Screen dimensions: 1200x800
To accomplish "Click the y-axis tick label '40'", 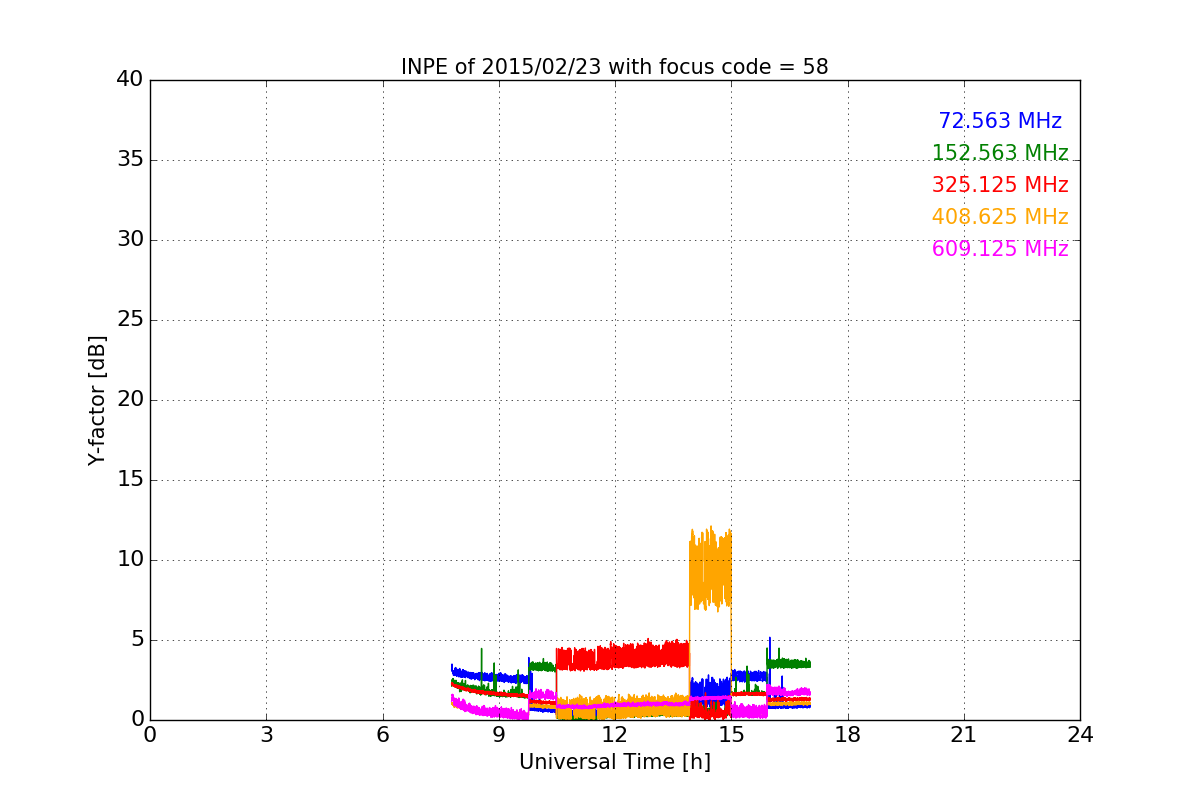I will (x=129, y=80).
